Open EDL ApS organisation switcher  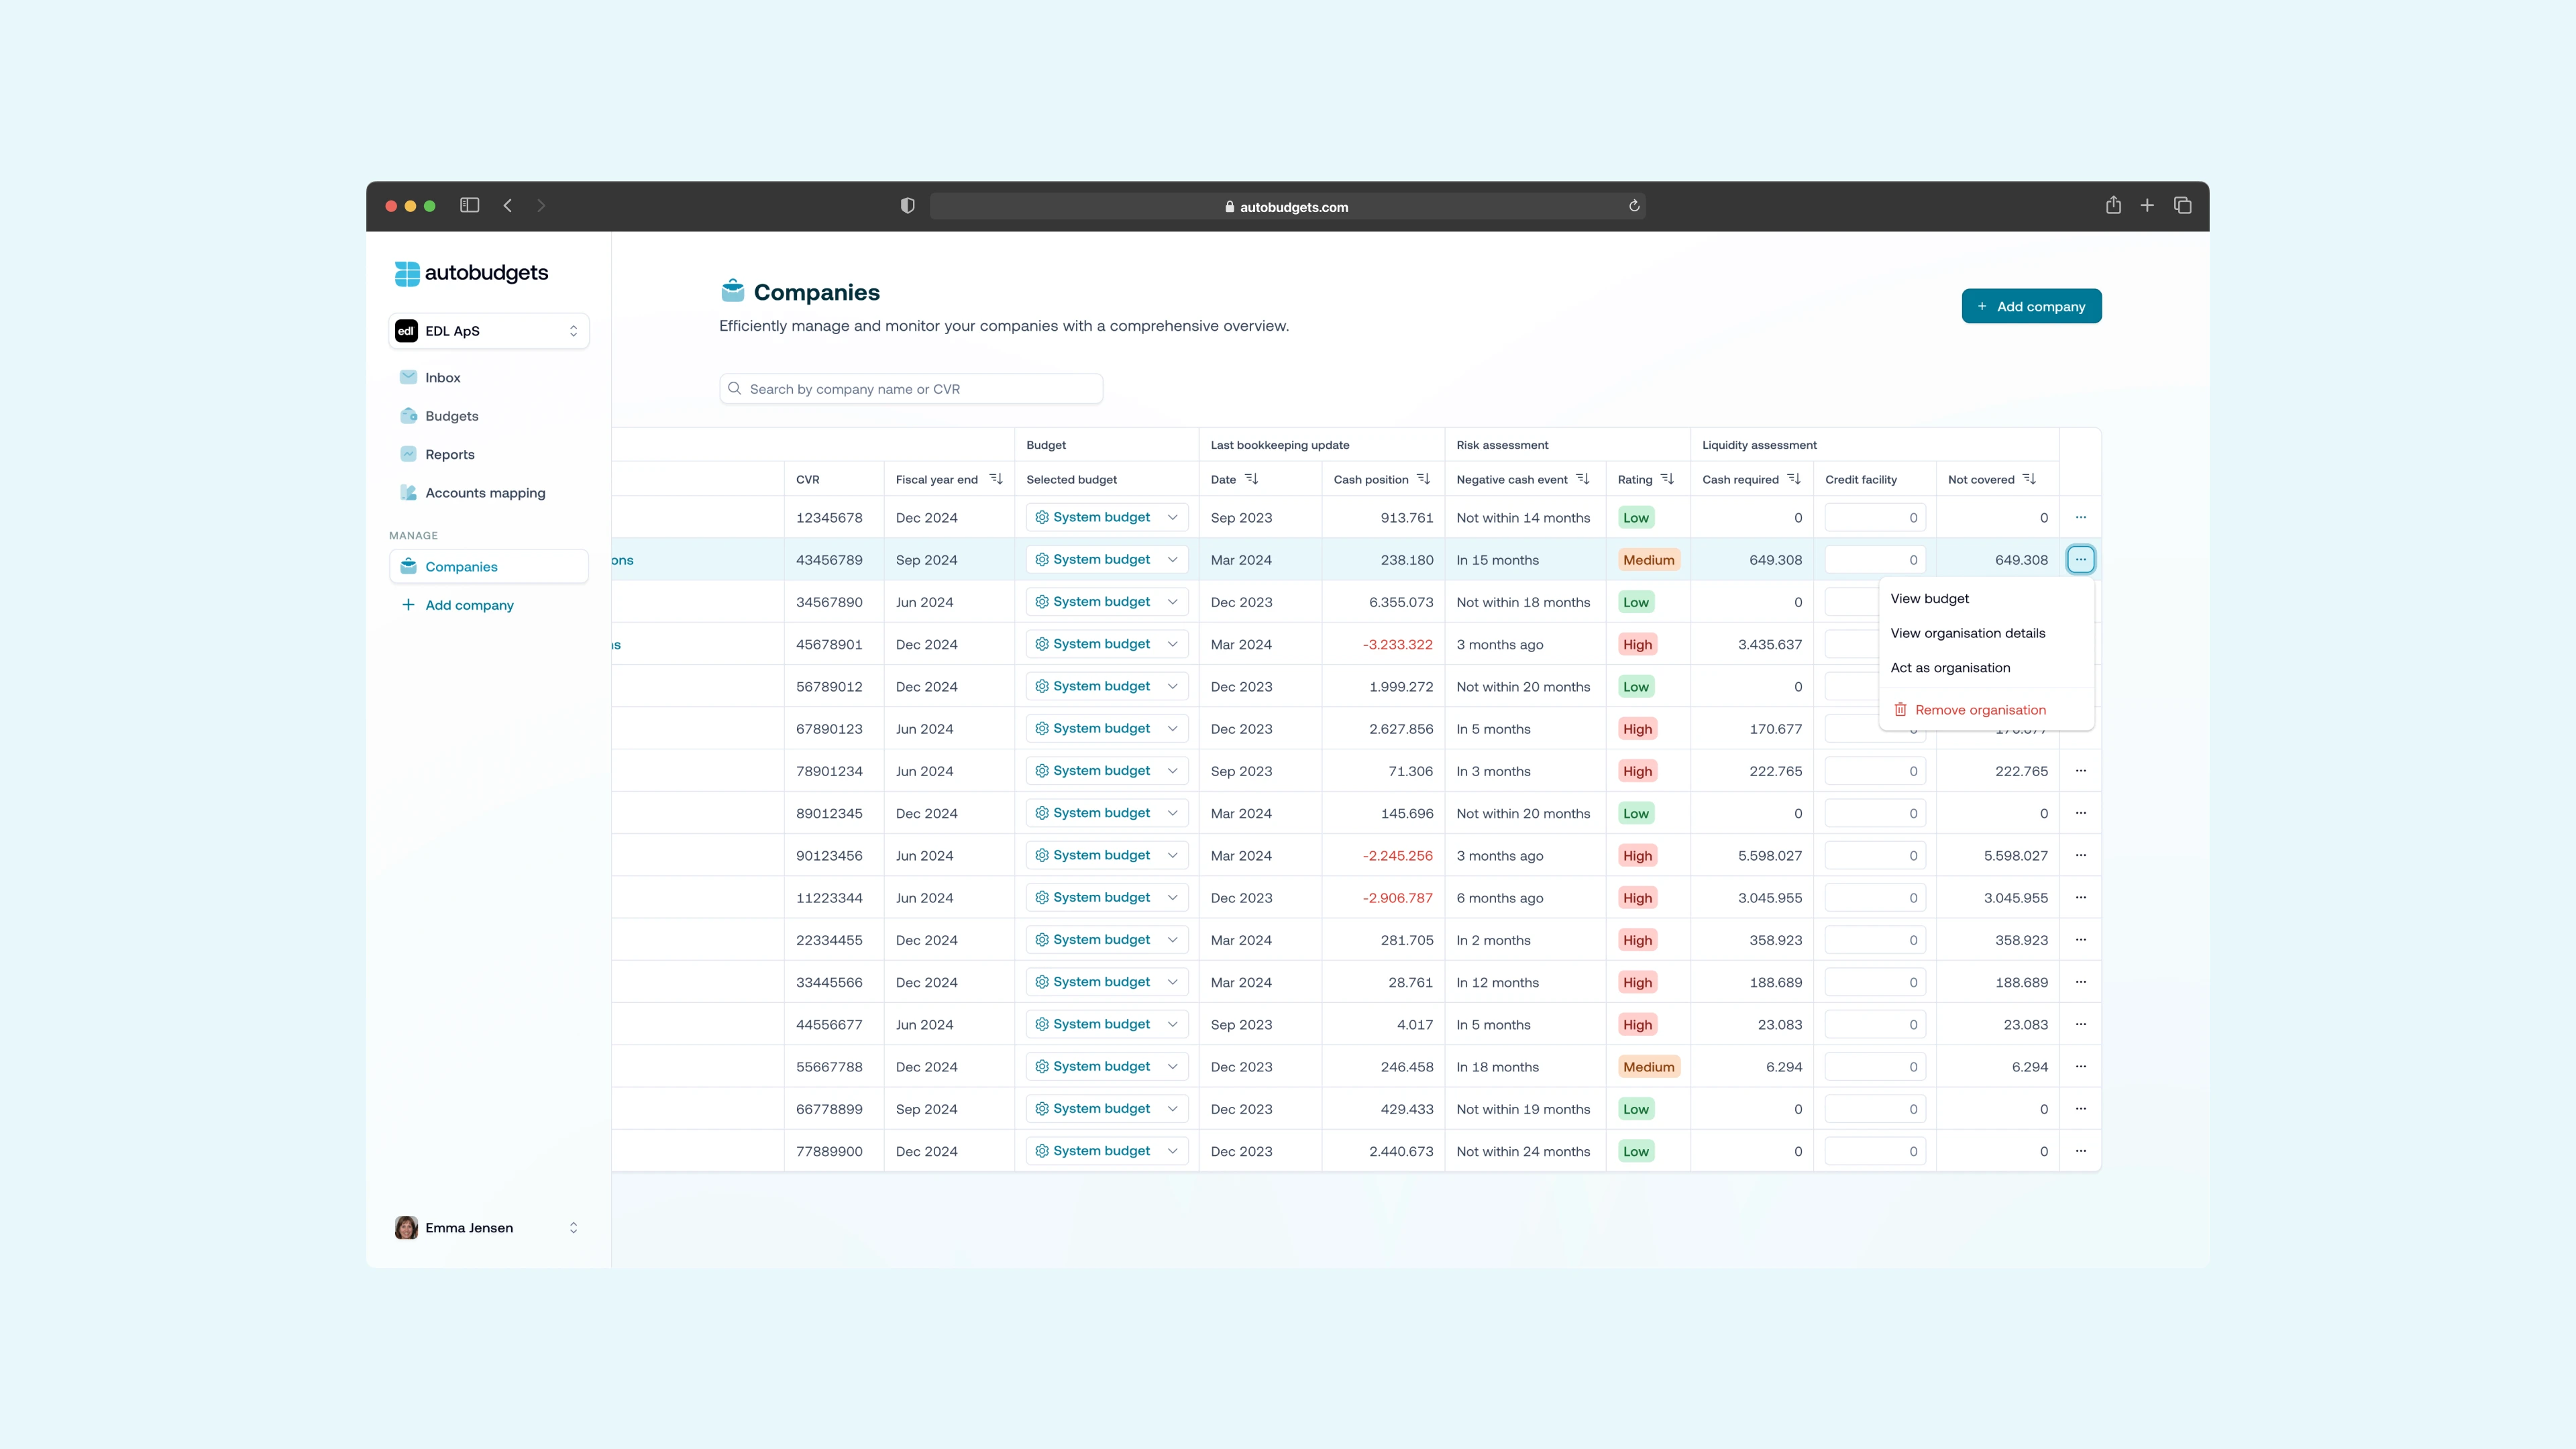click(x=489, y=331)
